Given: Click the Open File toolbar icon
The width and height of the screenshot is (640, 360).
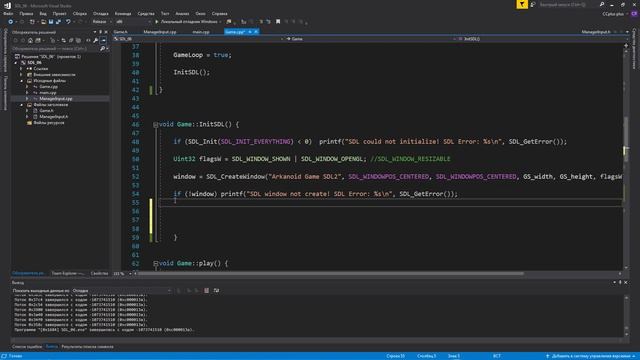Looking at the screenshot, I should (43, 22).
